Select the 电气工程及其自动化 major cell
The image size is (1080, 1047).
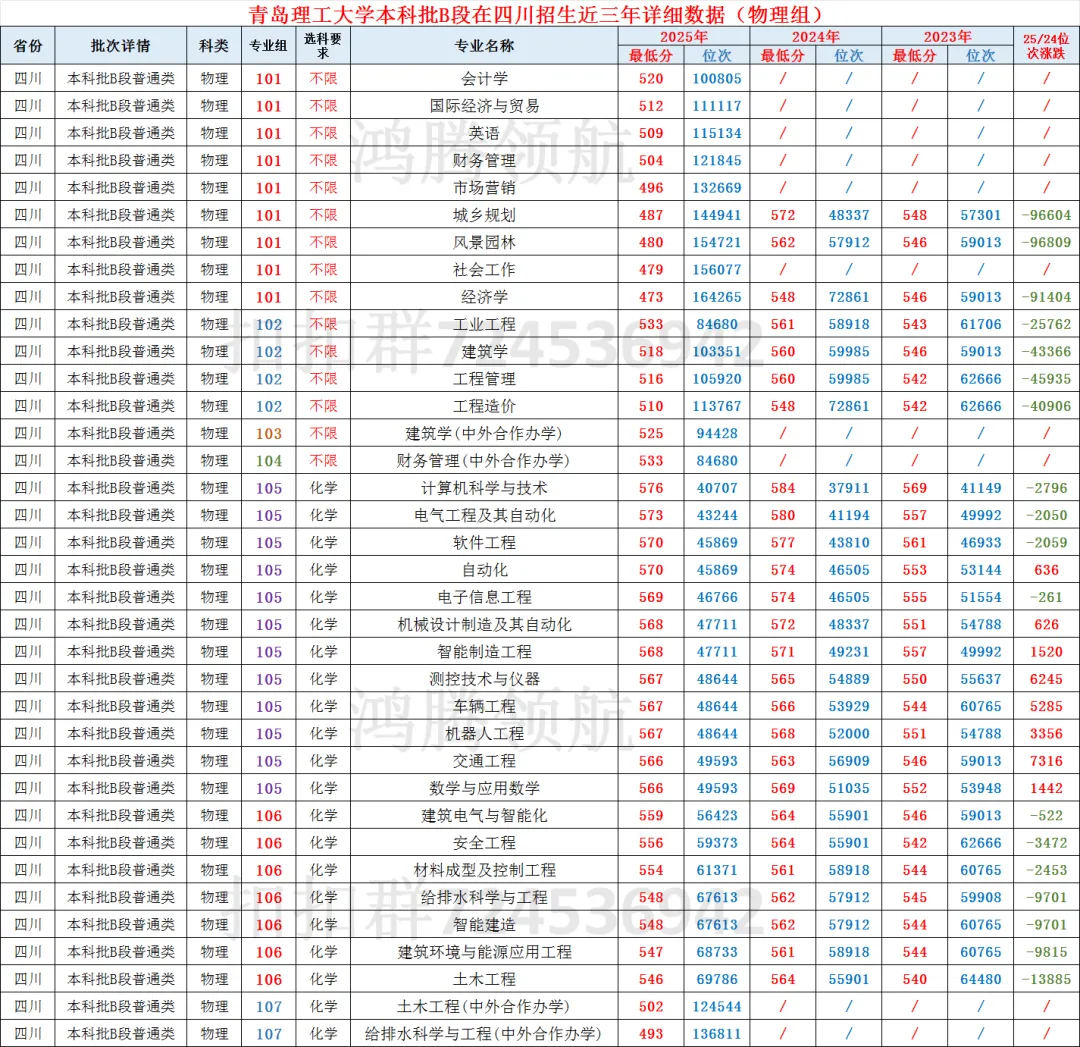click(x=484, y=515)
